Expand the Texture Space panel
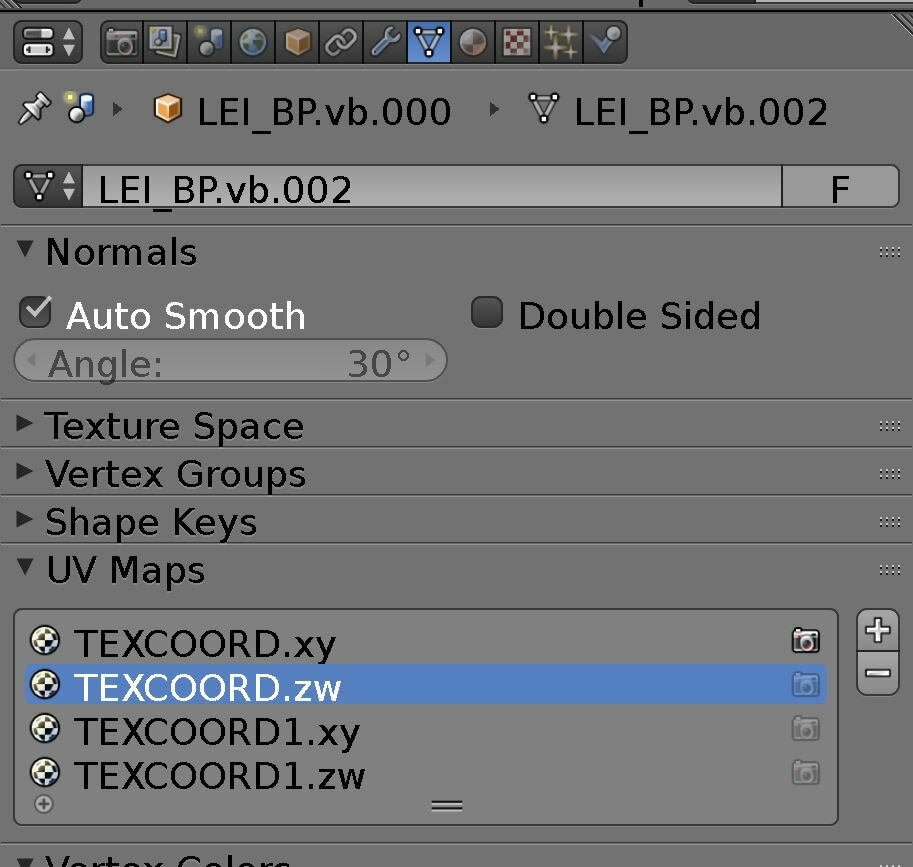 (x=24, y=423)
